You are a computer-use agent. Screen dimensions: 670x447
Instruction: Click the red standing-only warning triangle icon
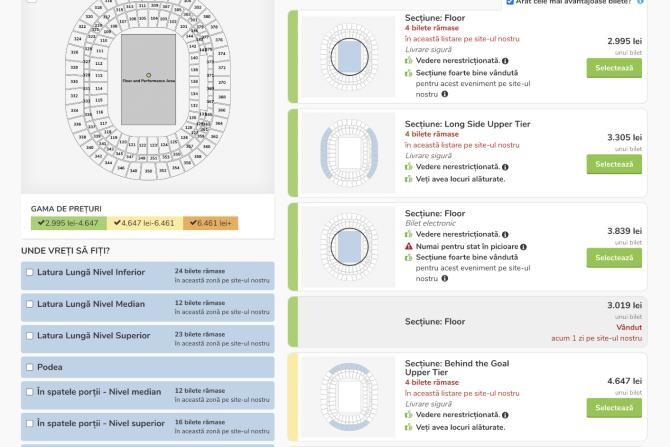click(x=409, y=246)
